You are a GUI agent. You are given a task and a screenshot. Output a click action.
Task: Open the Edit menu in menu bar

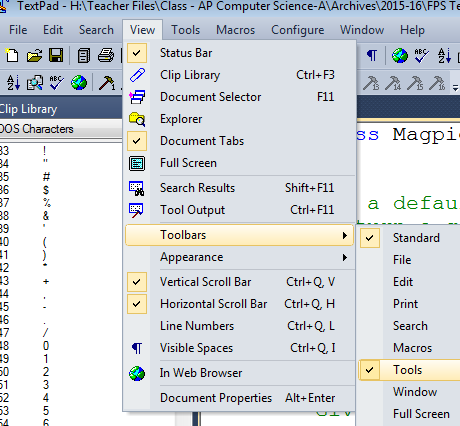(53, 30)
